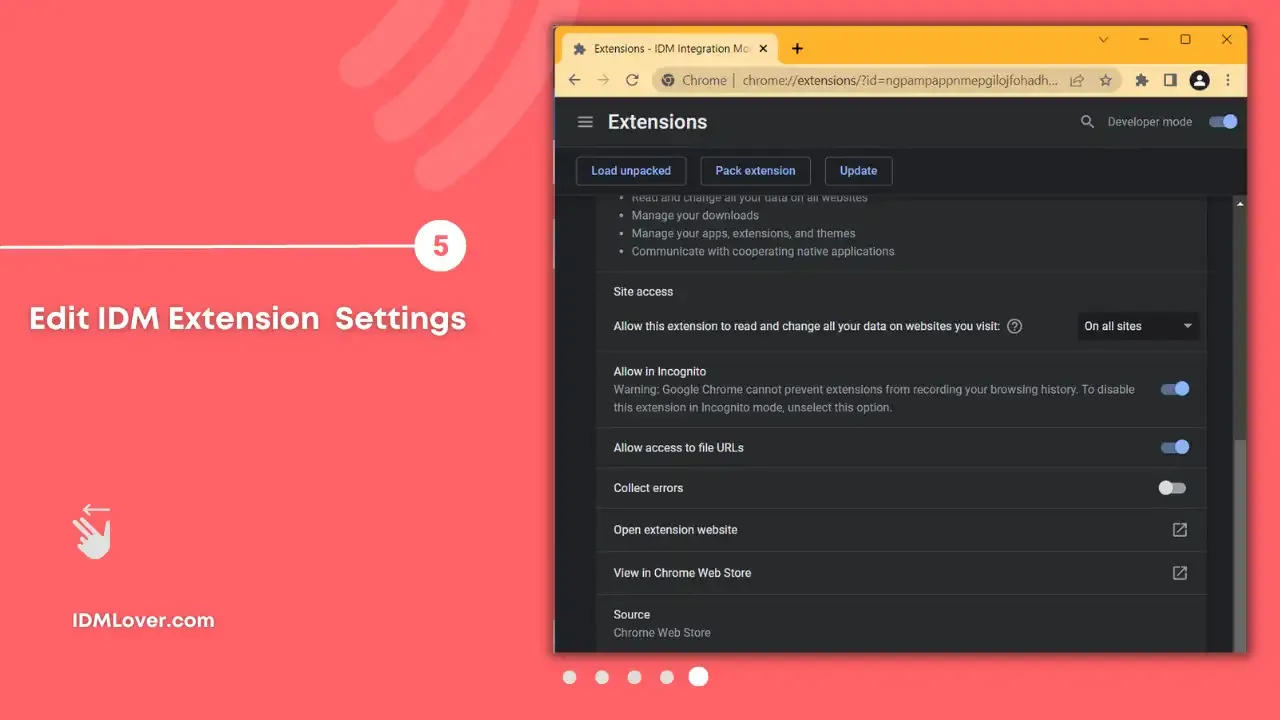Open the View in Chrome Web Store link

pos(1179,572)
